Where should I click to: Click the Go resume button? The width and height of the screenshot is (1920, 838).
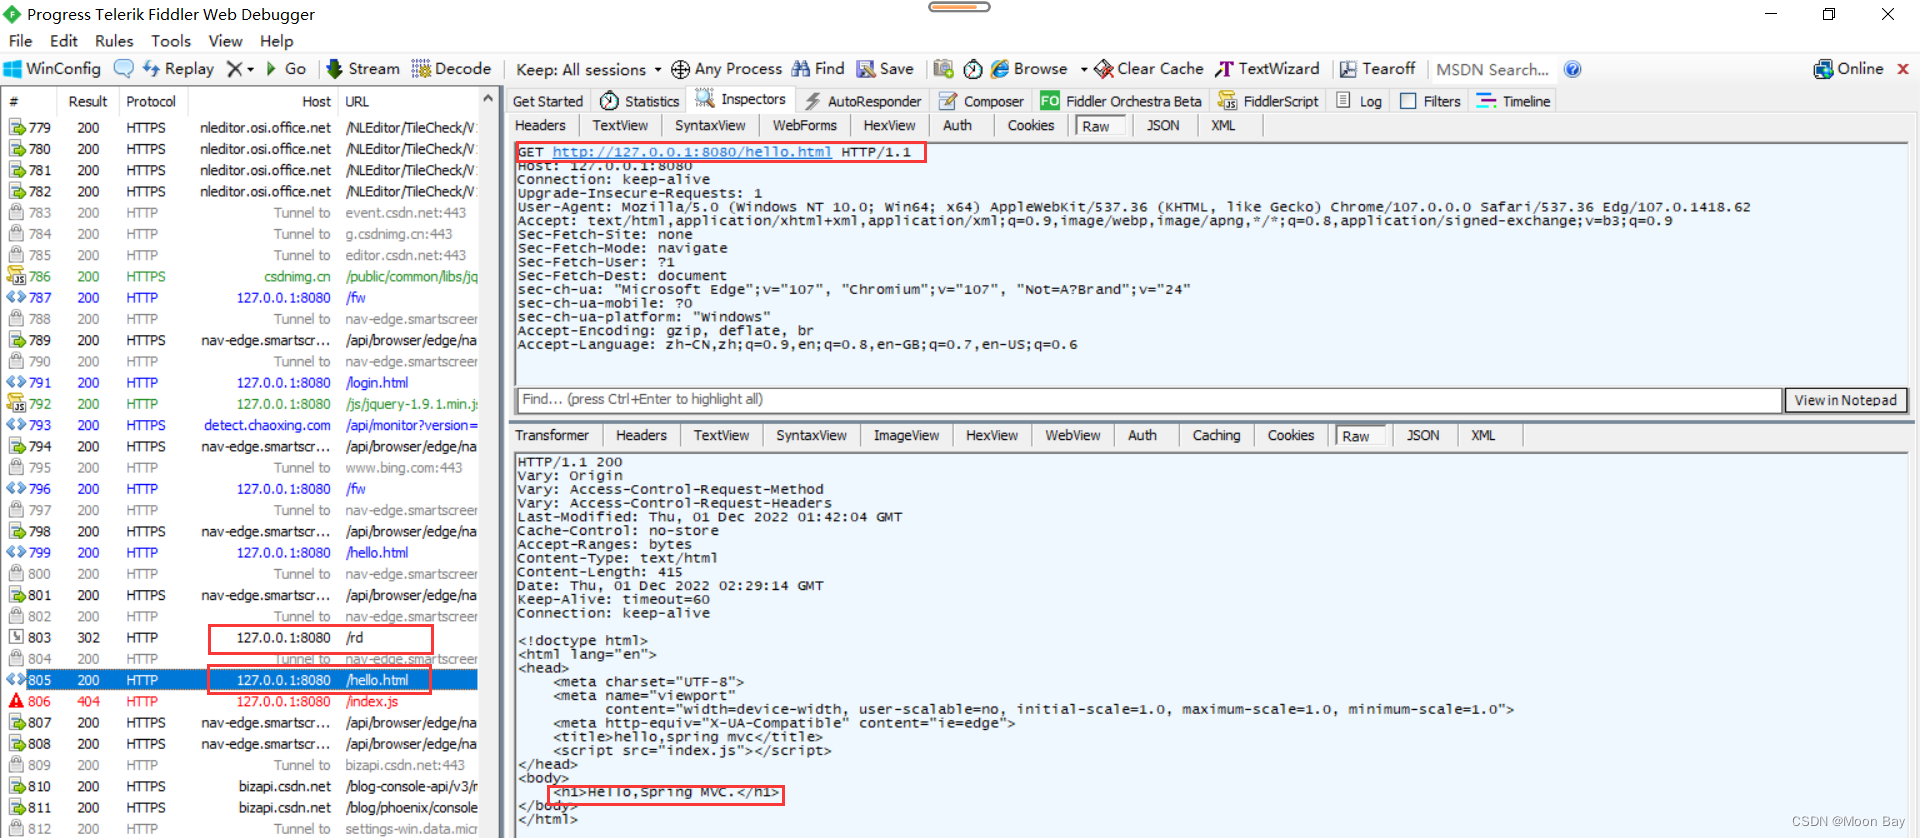pos(286,69)
